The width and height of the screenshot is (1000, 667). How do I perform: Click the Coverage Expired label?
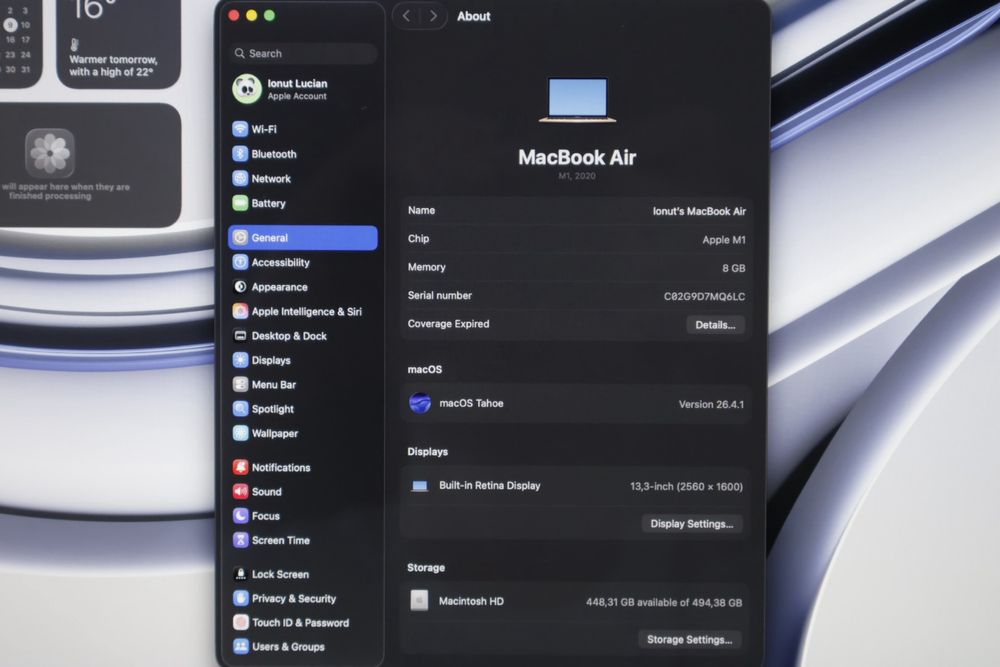point(448,324)
